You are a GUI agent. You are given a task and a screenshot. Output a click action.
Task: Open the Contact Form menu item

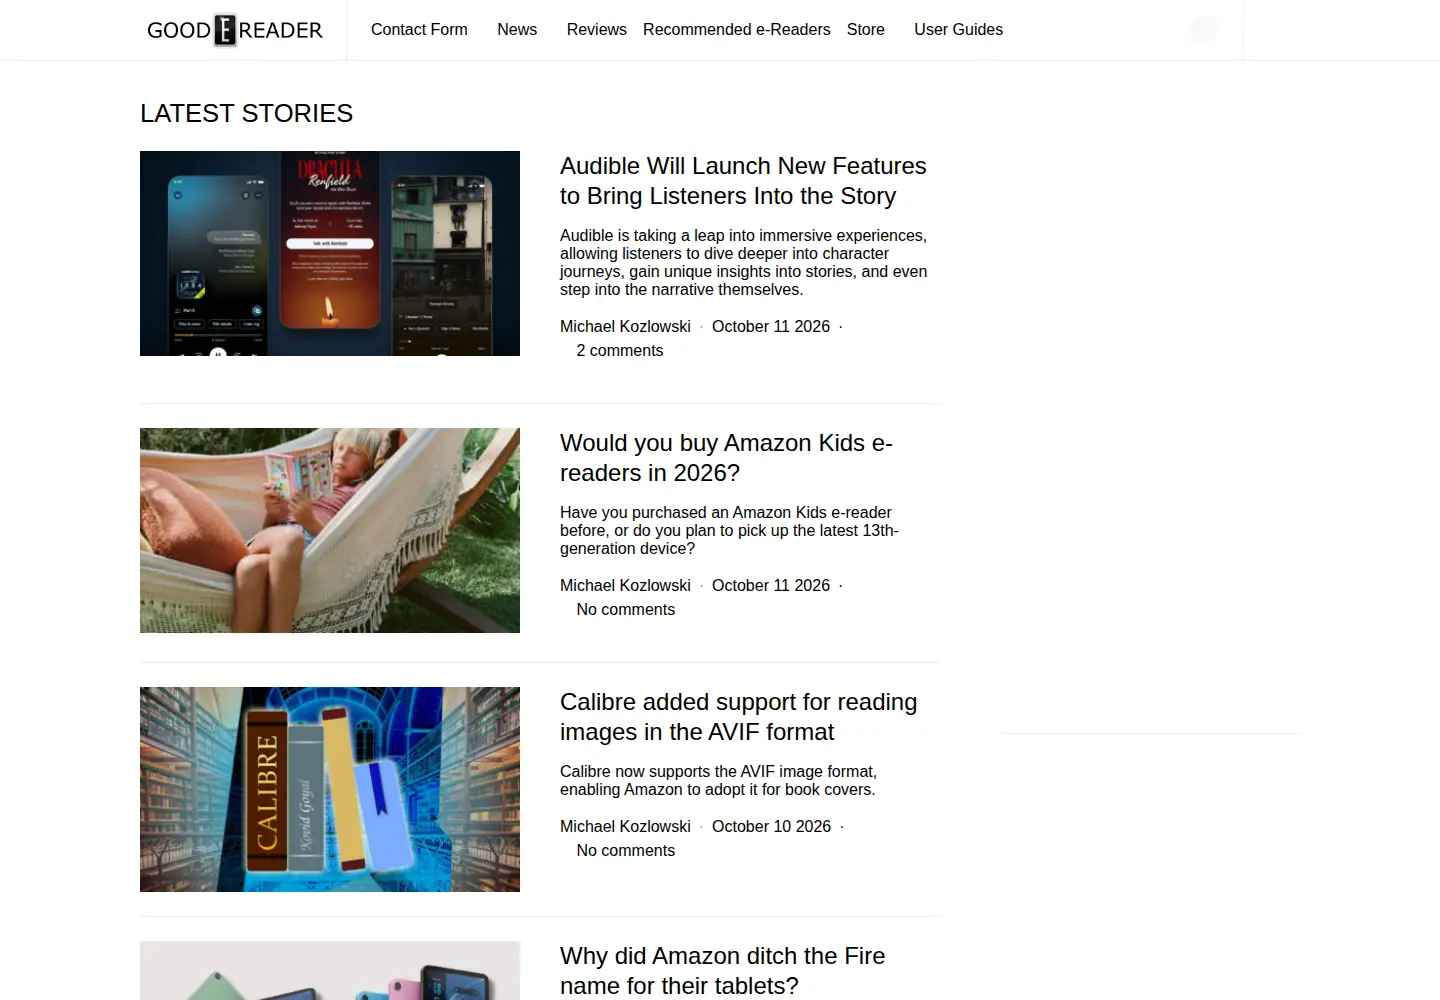coord(419,30)
